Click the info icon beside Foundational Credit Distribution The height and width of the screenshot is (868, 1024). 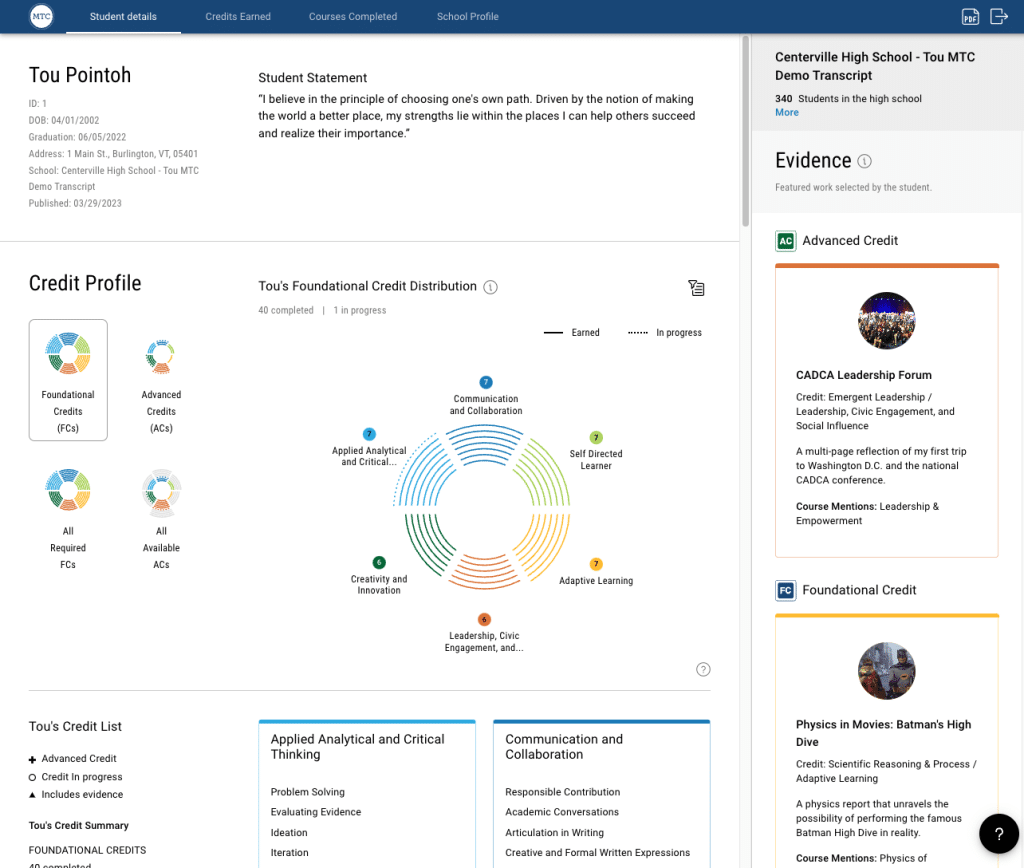[x=490, y=286]
